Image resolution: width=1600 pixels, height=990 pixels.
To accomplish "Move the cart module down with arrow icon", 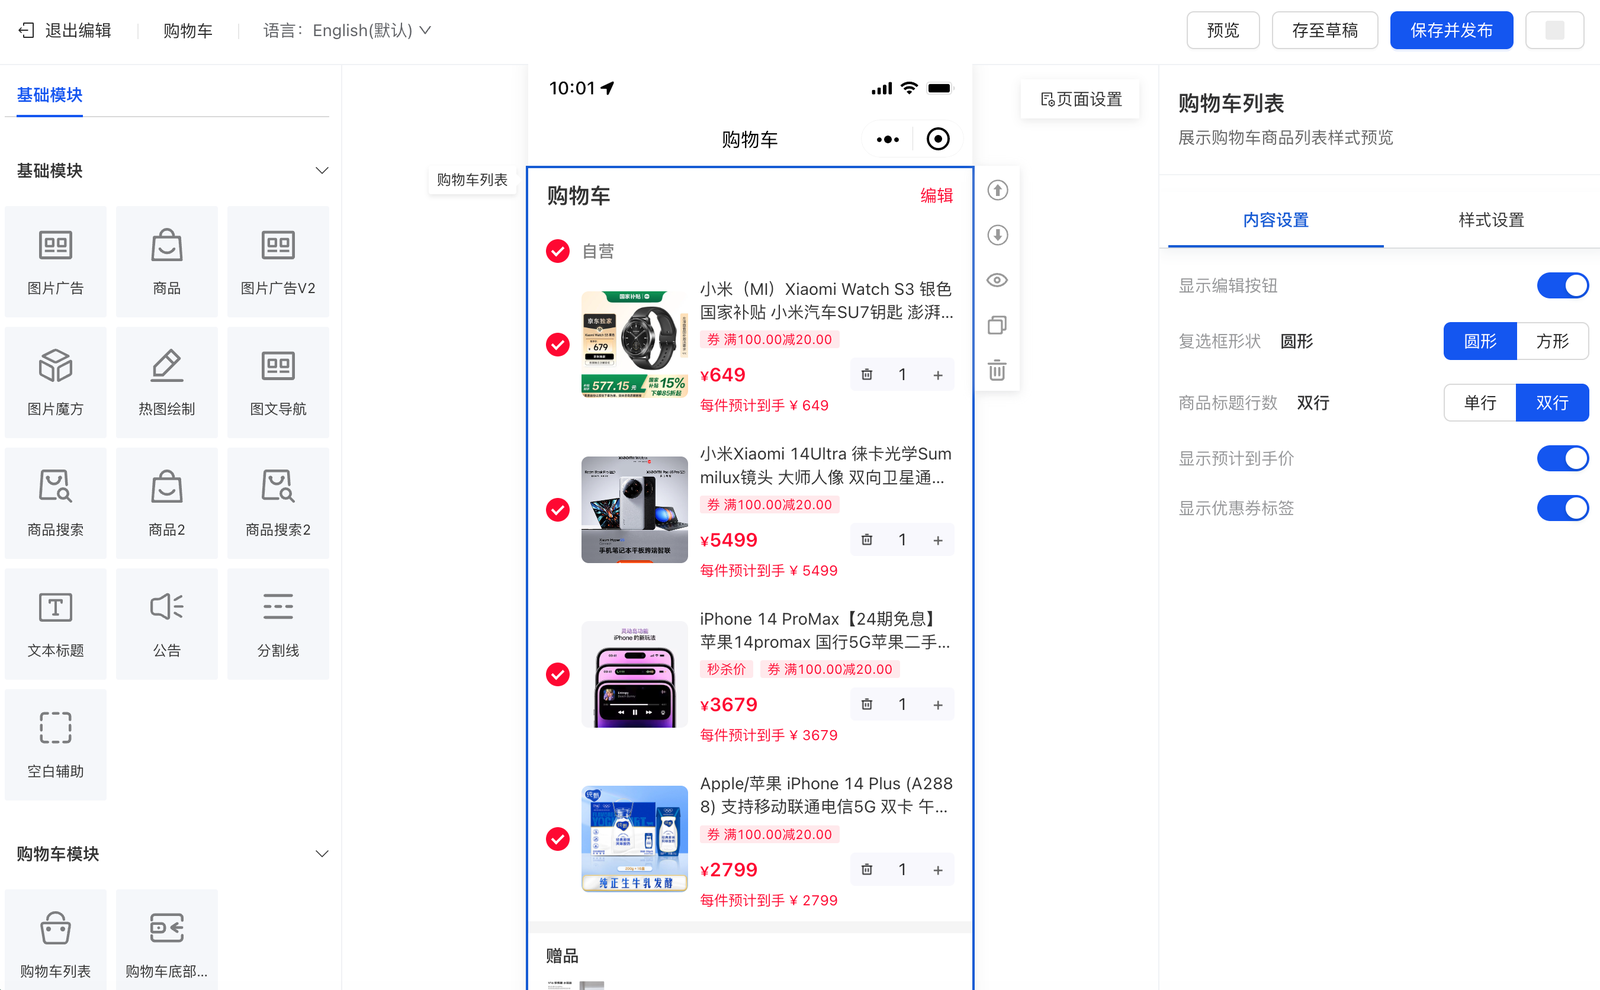I will click(x=997, y=235).
